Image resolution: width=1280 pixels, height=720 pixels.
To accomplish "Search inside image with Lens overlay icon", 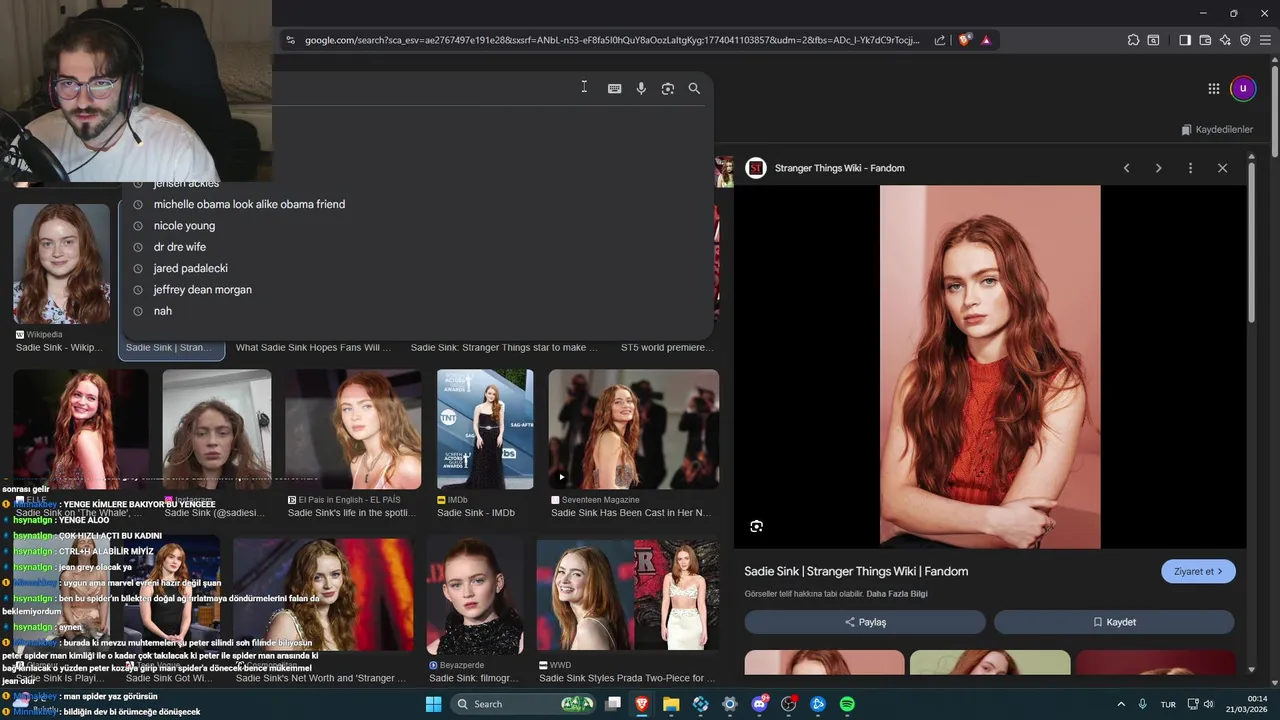I will pos(756,526).
